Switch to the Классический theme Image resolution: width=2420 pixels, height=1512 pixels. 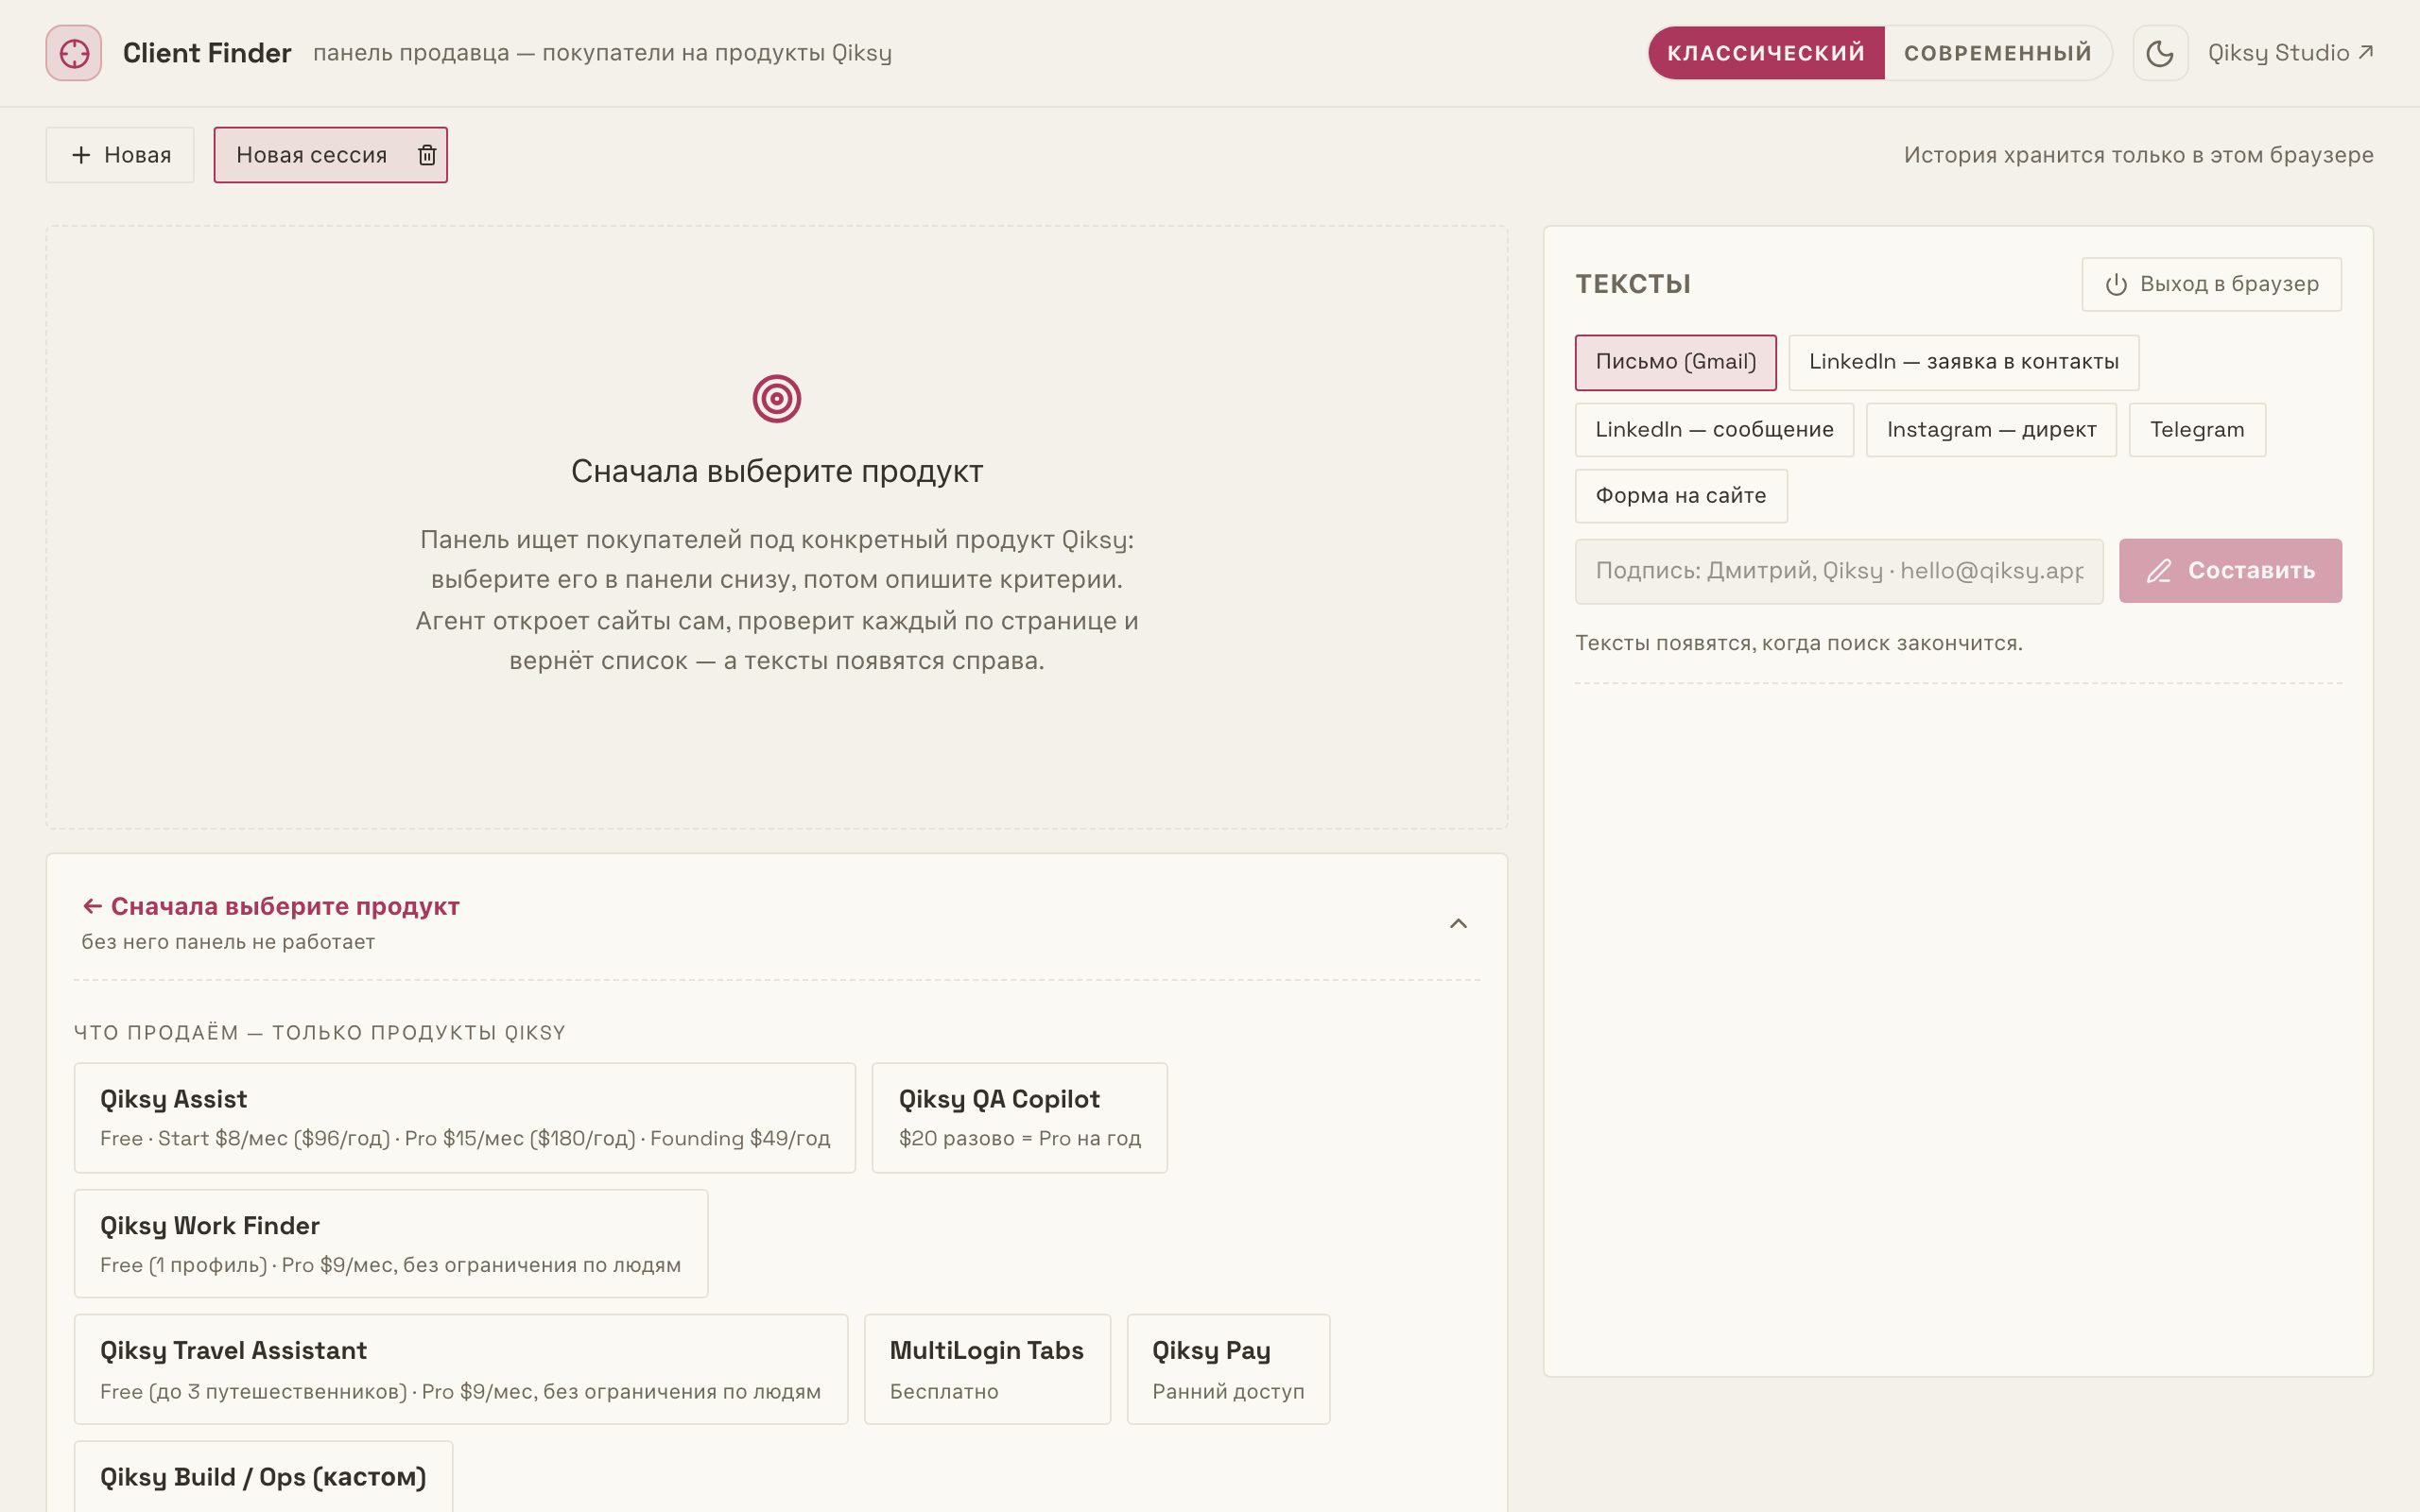pyautogui.click(x=1766, y=53)
